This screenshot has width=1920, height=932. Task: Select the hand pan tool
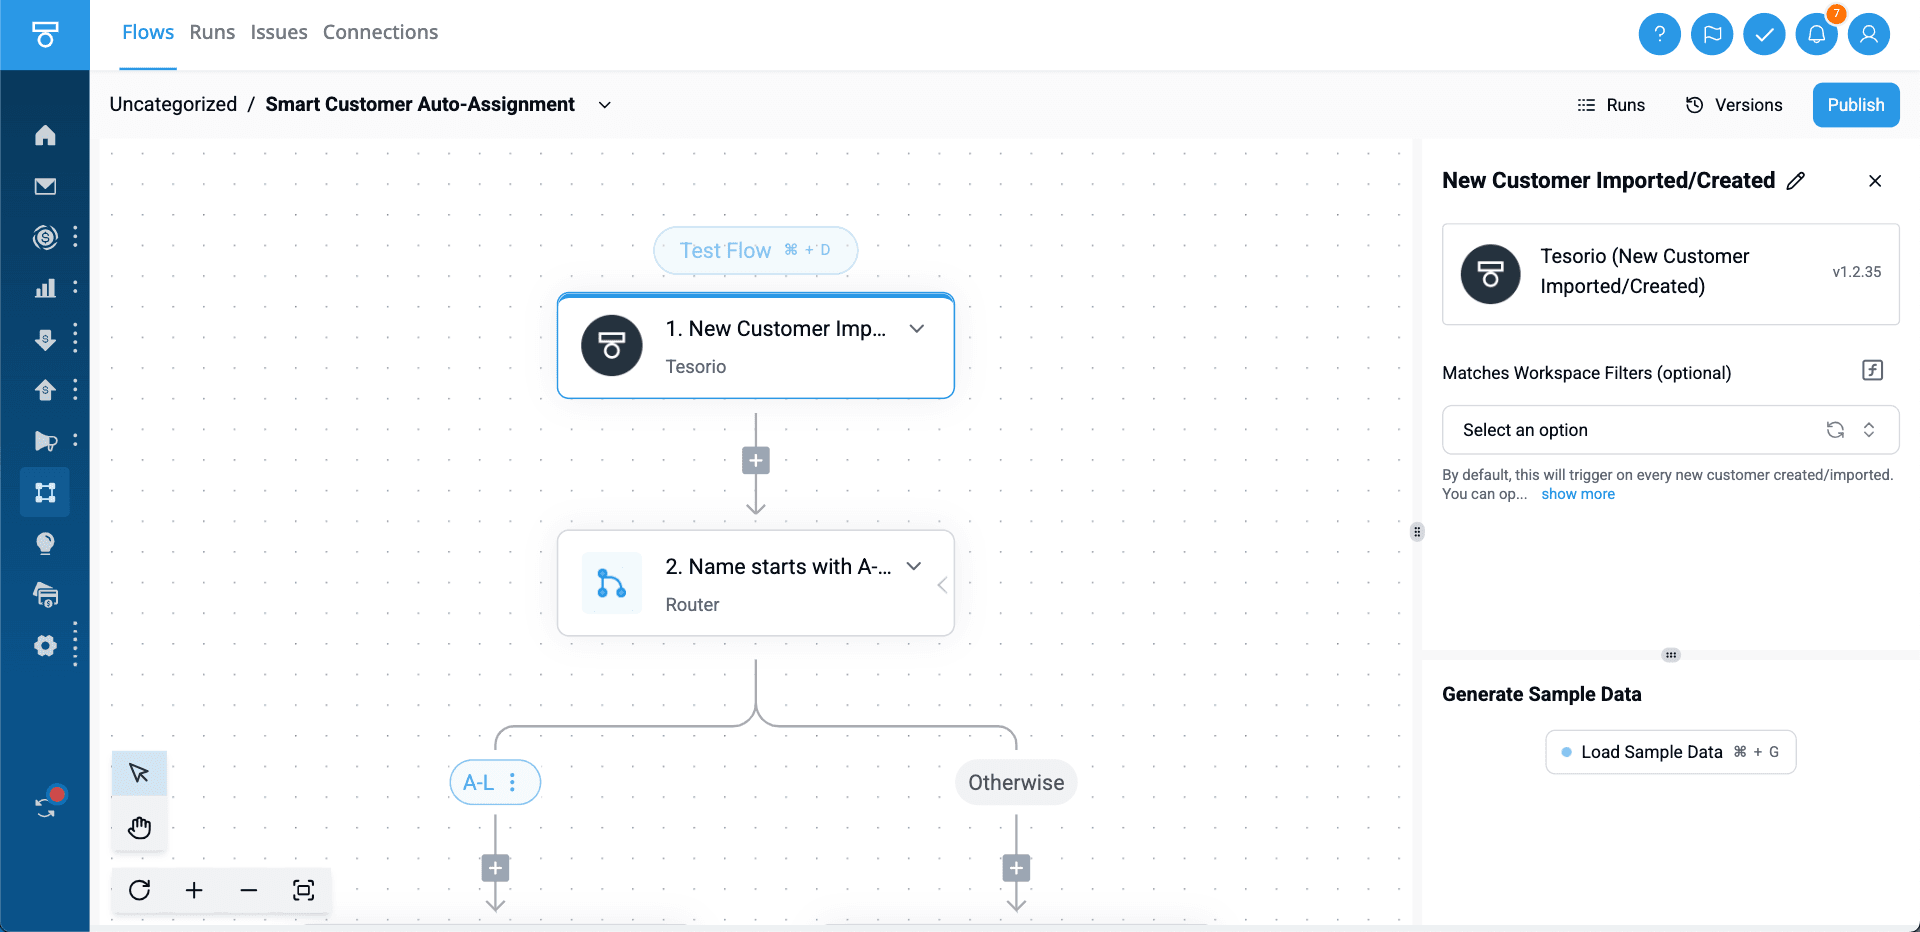139,827
